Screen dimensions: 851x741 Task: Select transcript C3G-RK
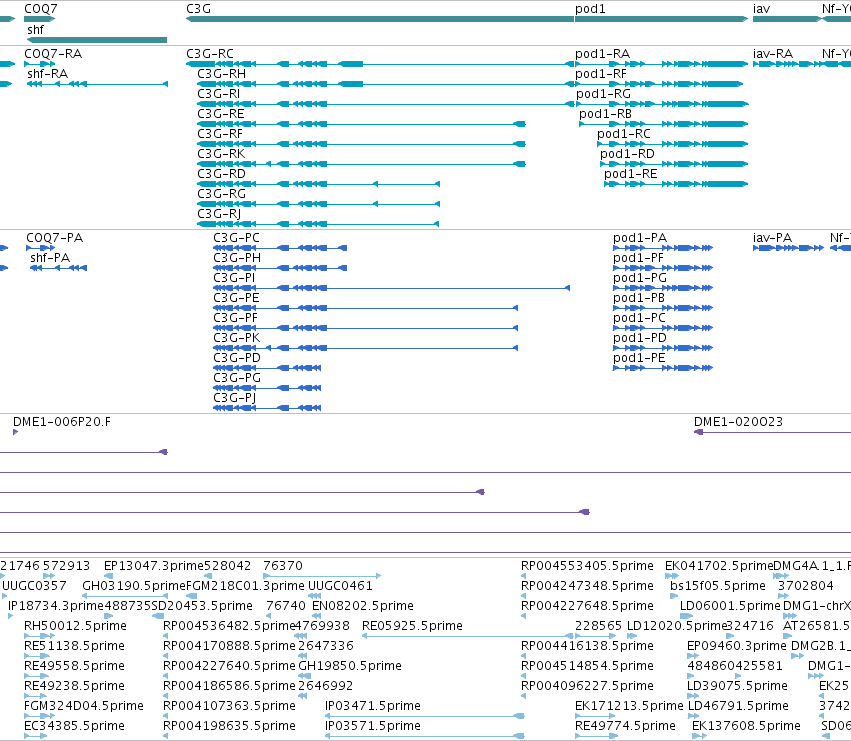tap(221, 154)
